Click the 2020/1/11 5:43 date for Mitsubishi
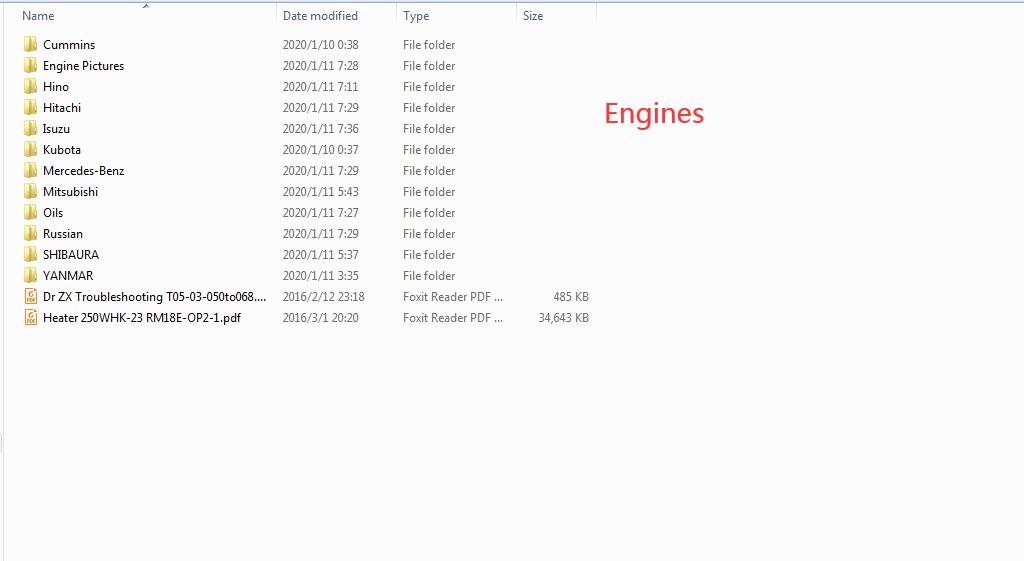This screenshot has height=561, width=1024. 321,191
